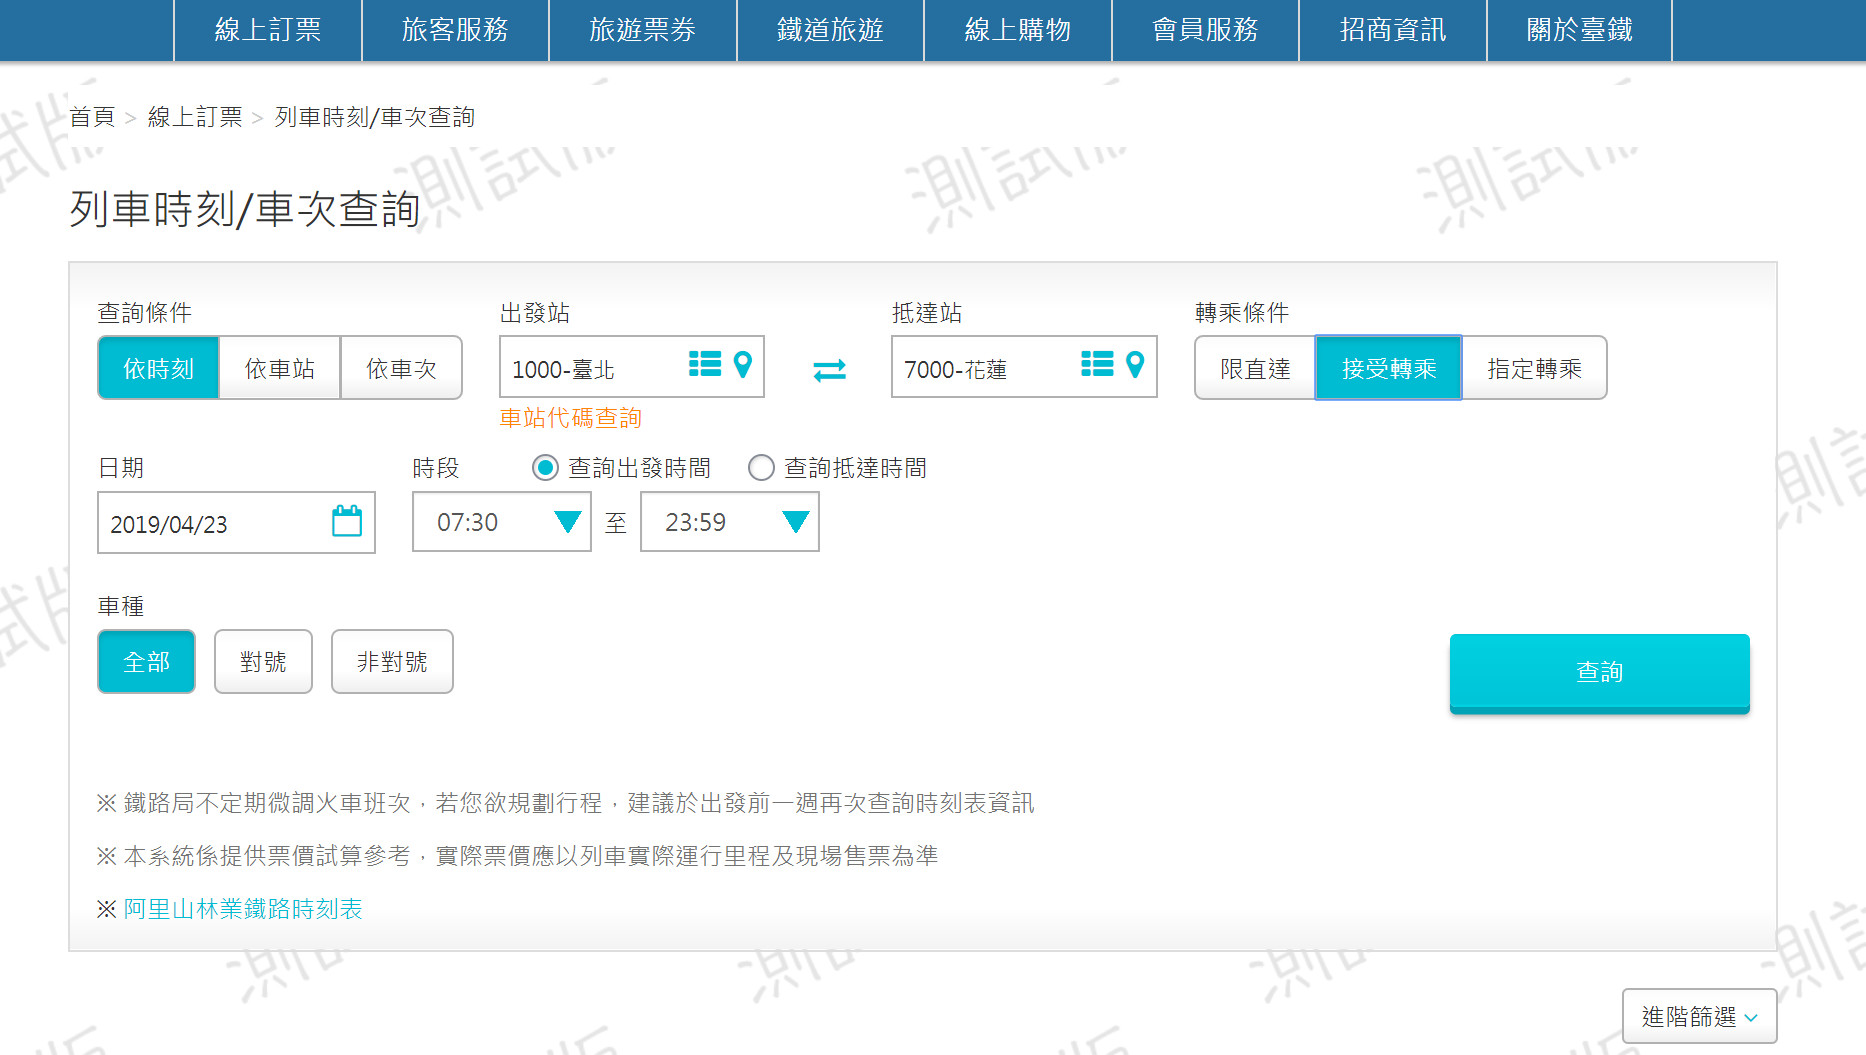Select 全部 train type

pyautogui.click(x=146, y=661)
